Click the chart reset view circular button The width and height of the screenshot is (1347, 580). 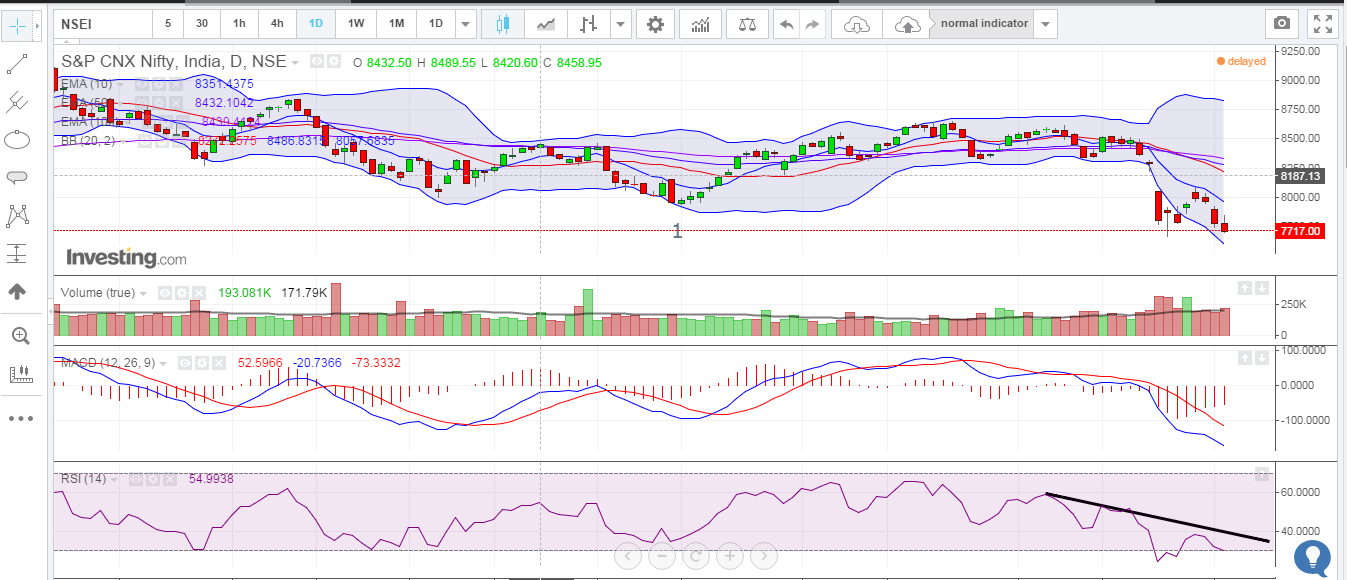[x=695, y=555]
